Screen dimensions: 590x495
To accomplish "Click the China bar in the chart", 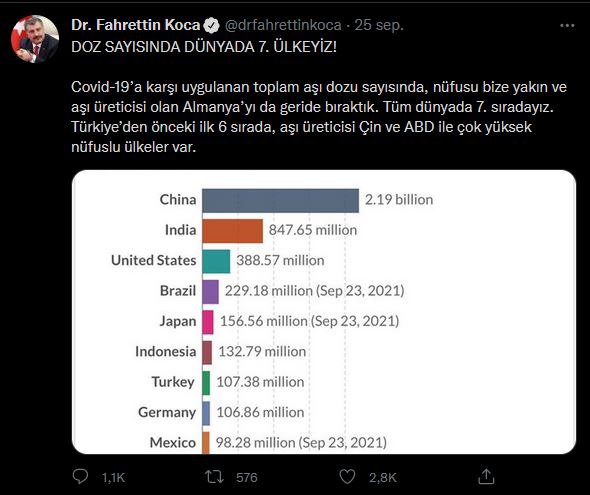I will [x=280, y=201].
